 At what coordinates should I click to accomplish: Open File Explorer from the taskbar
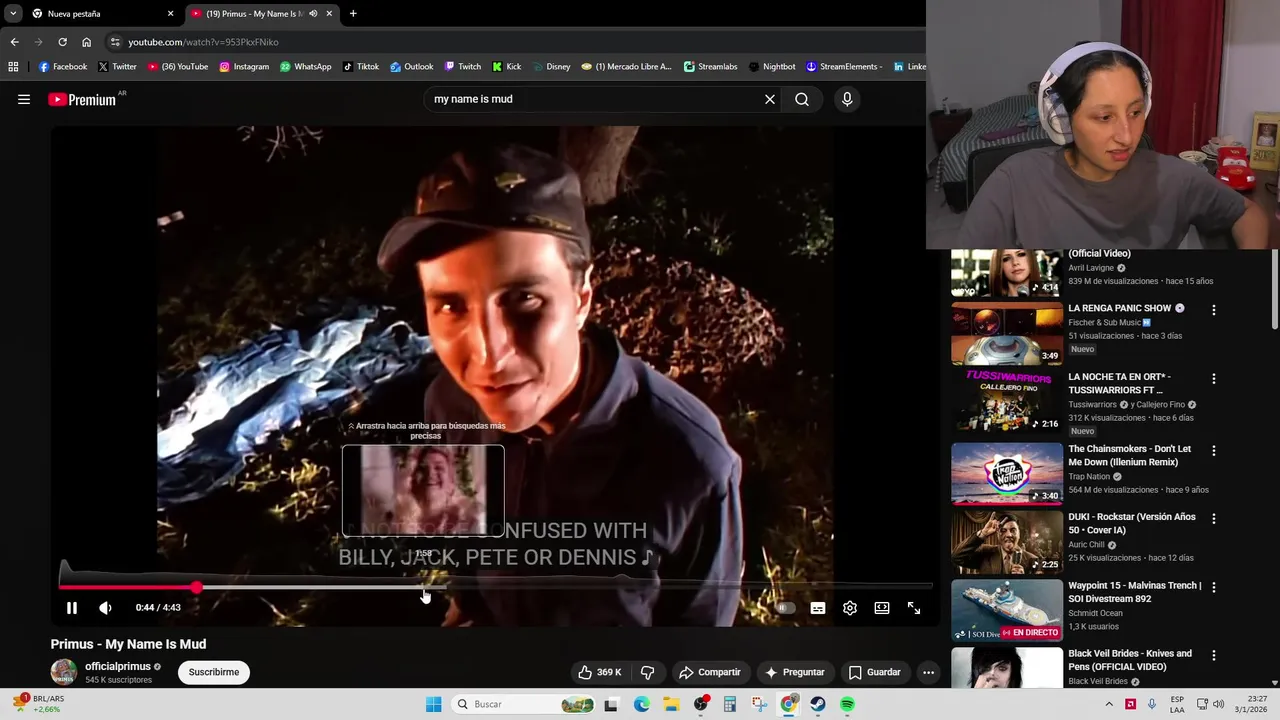click(x=671, y=704)
